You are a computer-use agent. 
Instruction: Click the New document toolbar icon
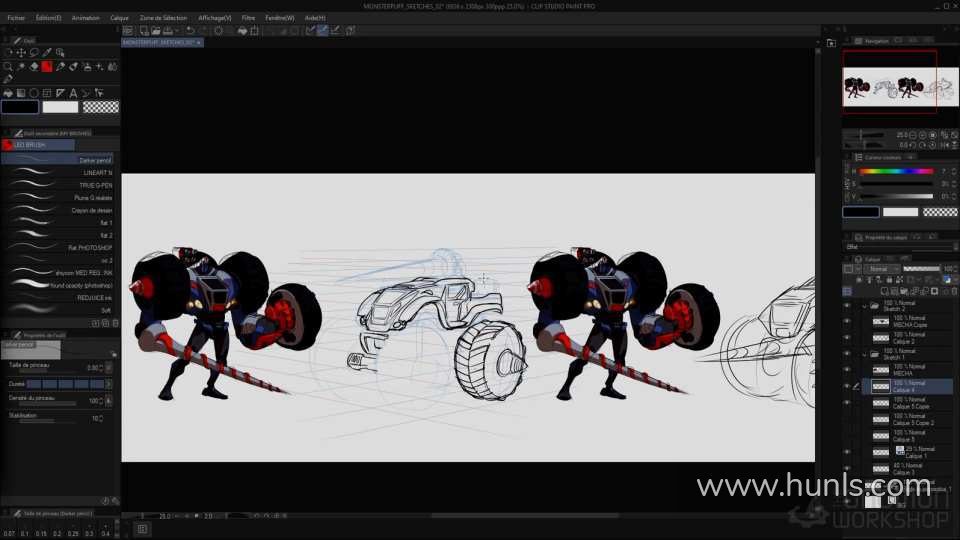(x=144, y=31)
